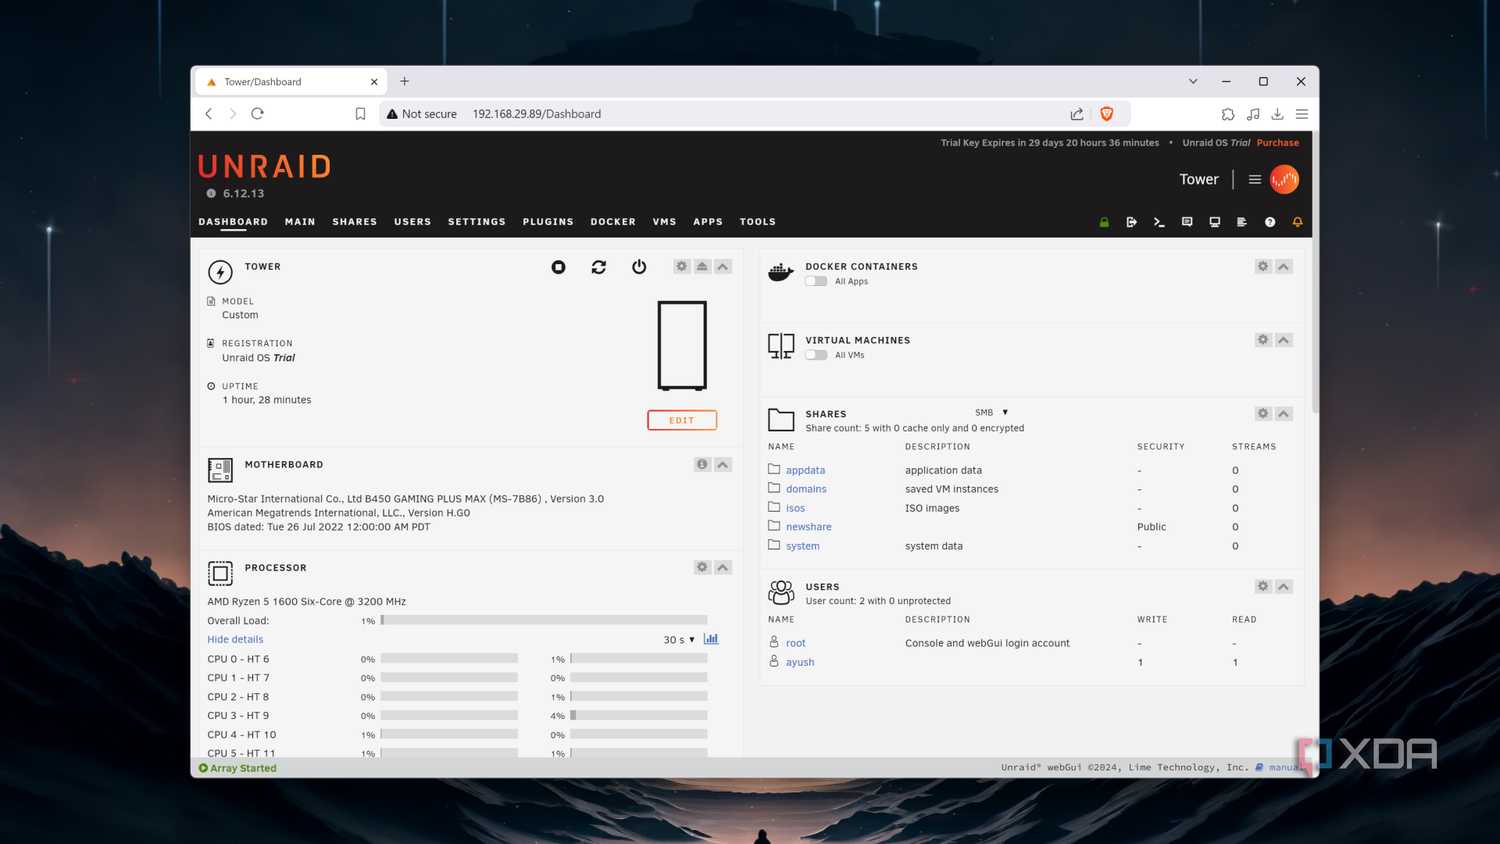1500x844 pixels.
Task: Collapse the Motherboard panel
Action: tap(723, 464)
